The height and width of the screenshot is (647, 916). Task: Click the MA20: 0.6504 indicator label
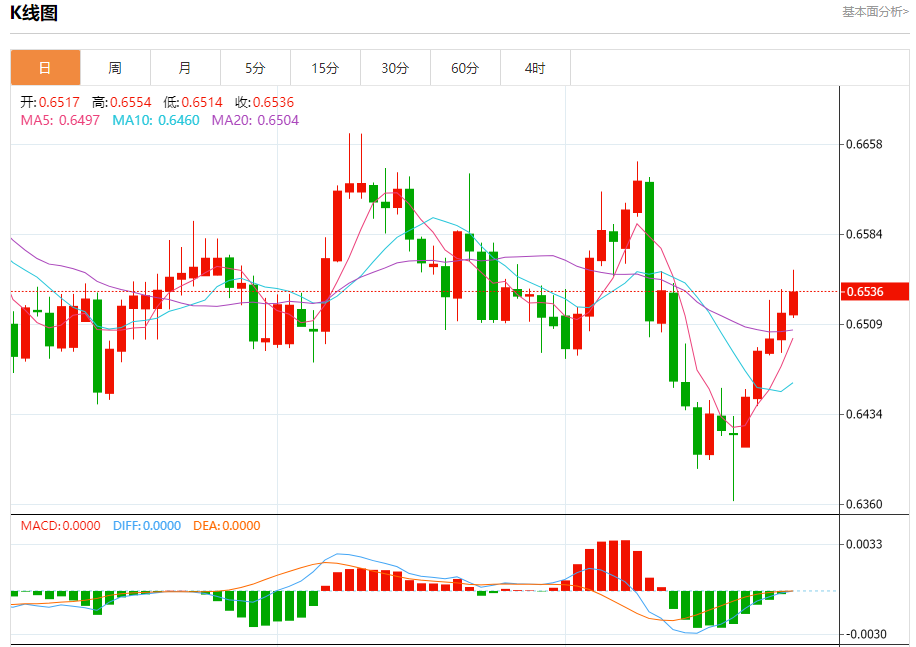tap(255, 120)
